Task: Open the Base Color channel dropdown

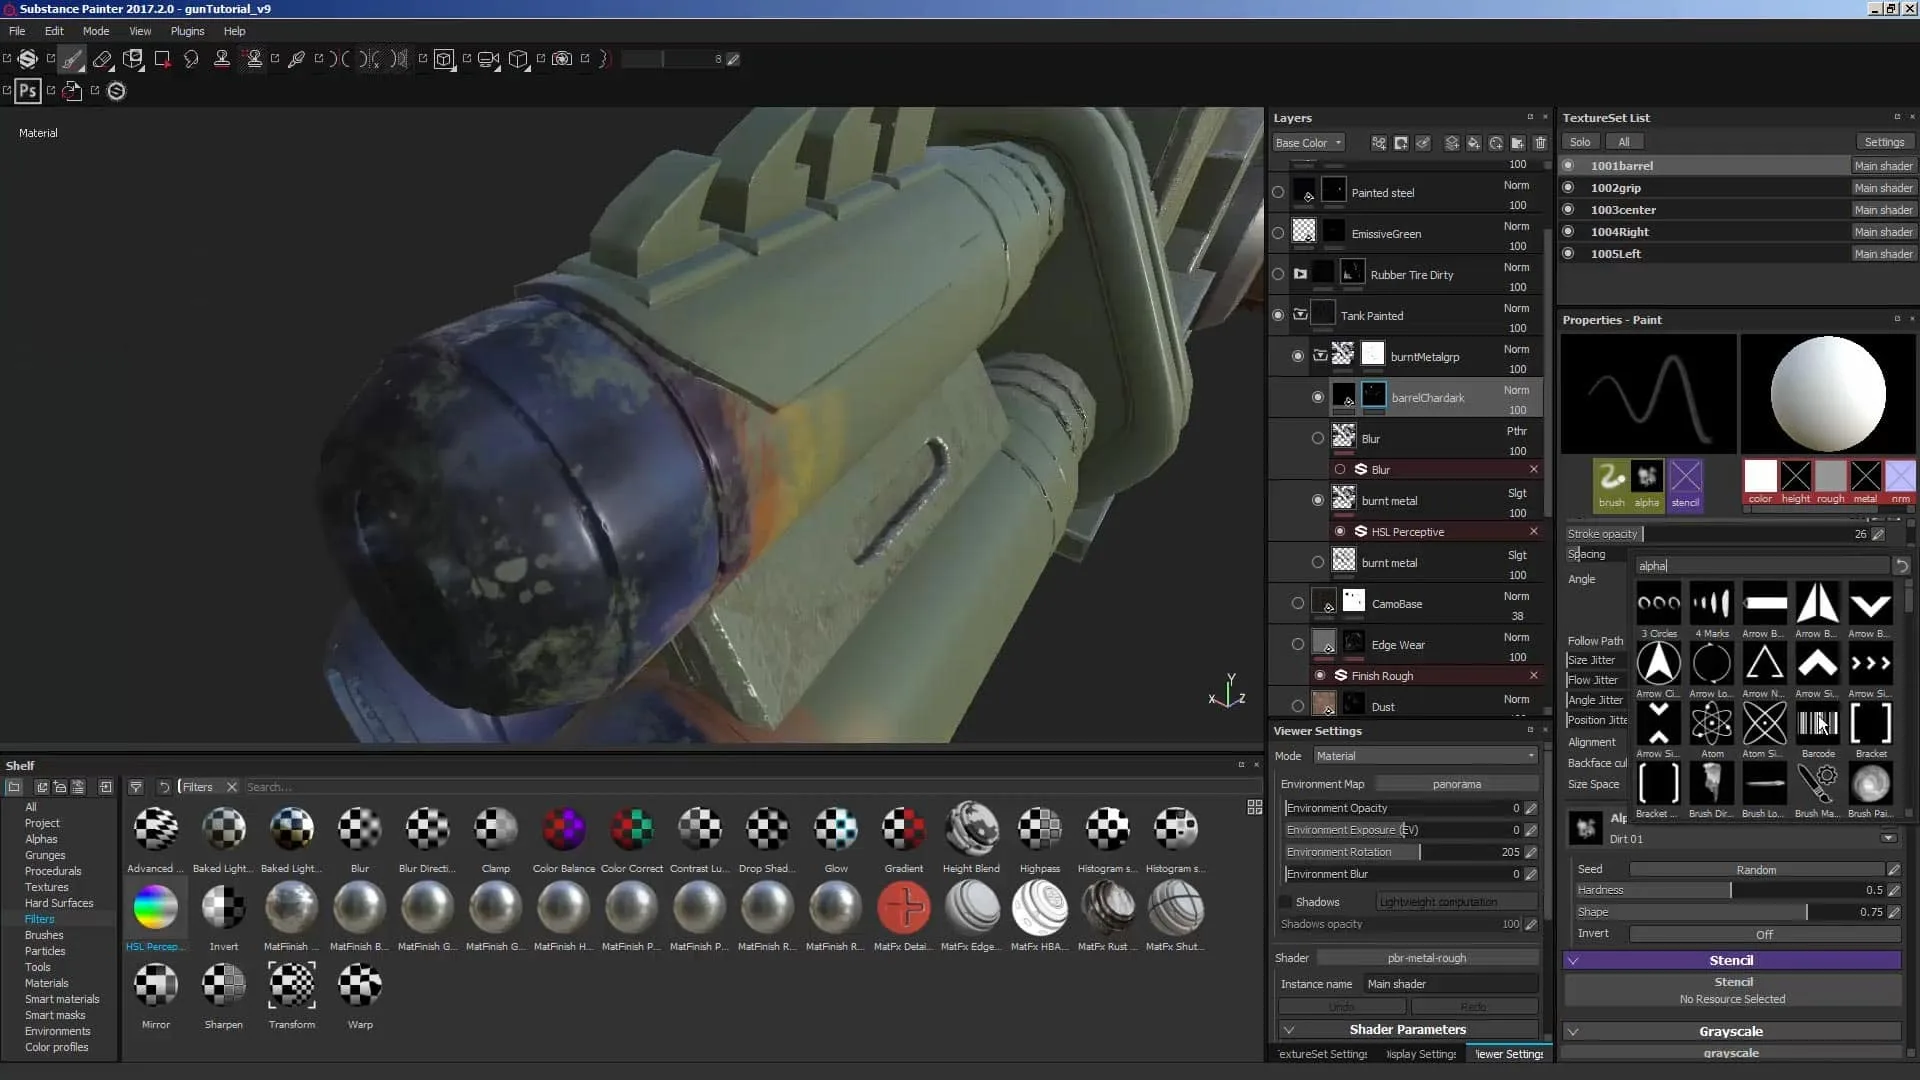Action: pyautogui.click(x=1308, y=143)
